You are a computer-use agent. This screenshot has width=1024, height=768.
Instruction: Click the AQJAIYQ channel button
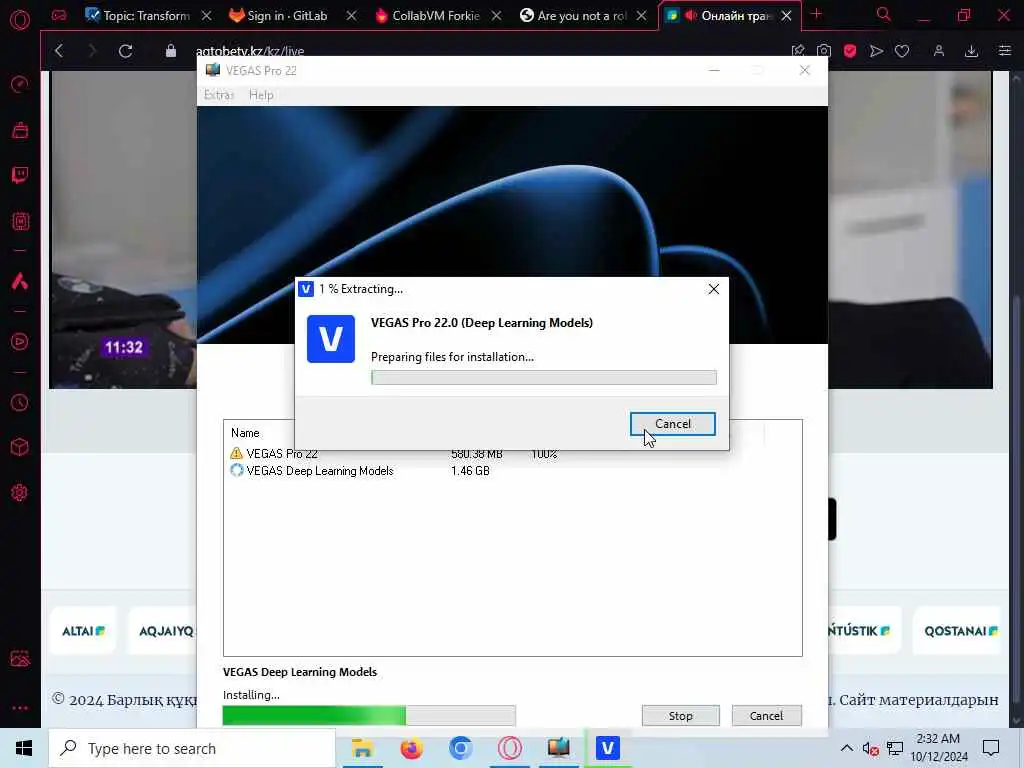point(163,631)
